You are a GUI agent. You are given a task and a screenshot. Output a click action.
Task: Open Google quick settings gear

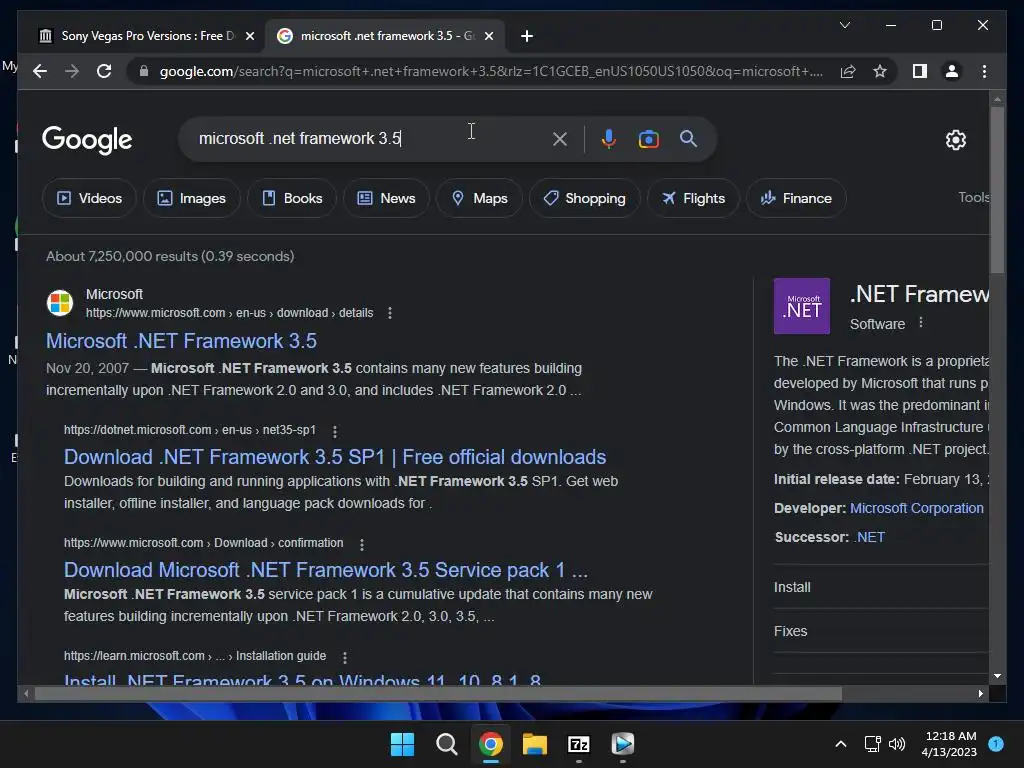pyautogui.click(x=955, y=139)
